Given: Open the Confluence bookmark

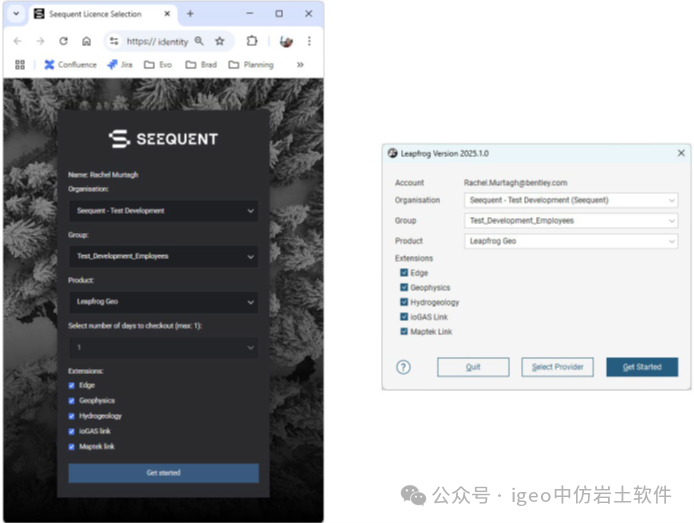Looking at the screenshot, I should [70, 65].
